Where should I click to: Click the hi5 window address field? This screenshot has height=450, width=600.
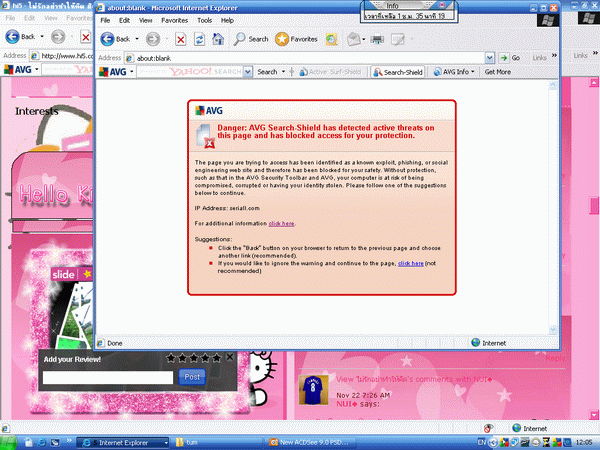[67, 56]
